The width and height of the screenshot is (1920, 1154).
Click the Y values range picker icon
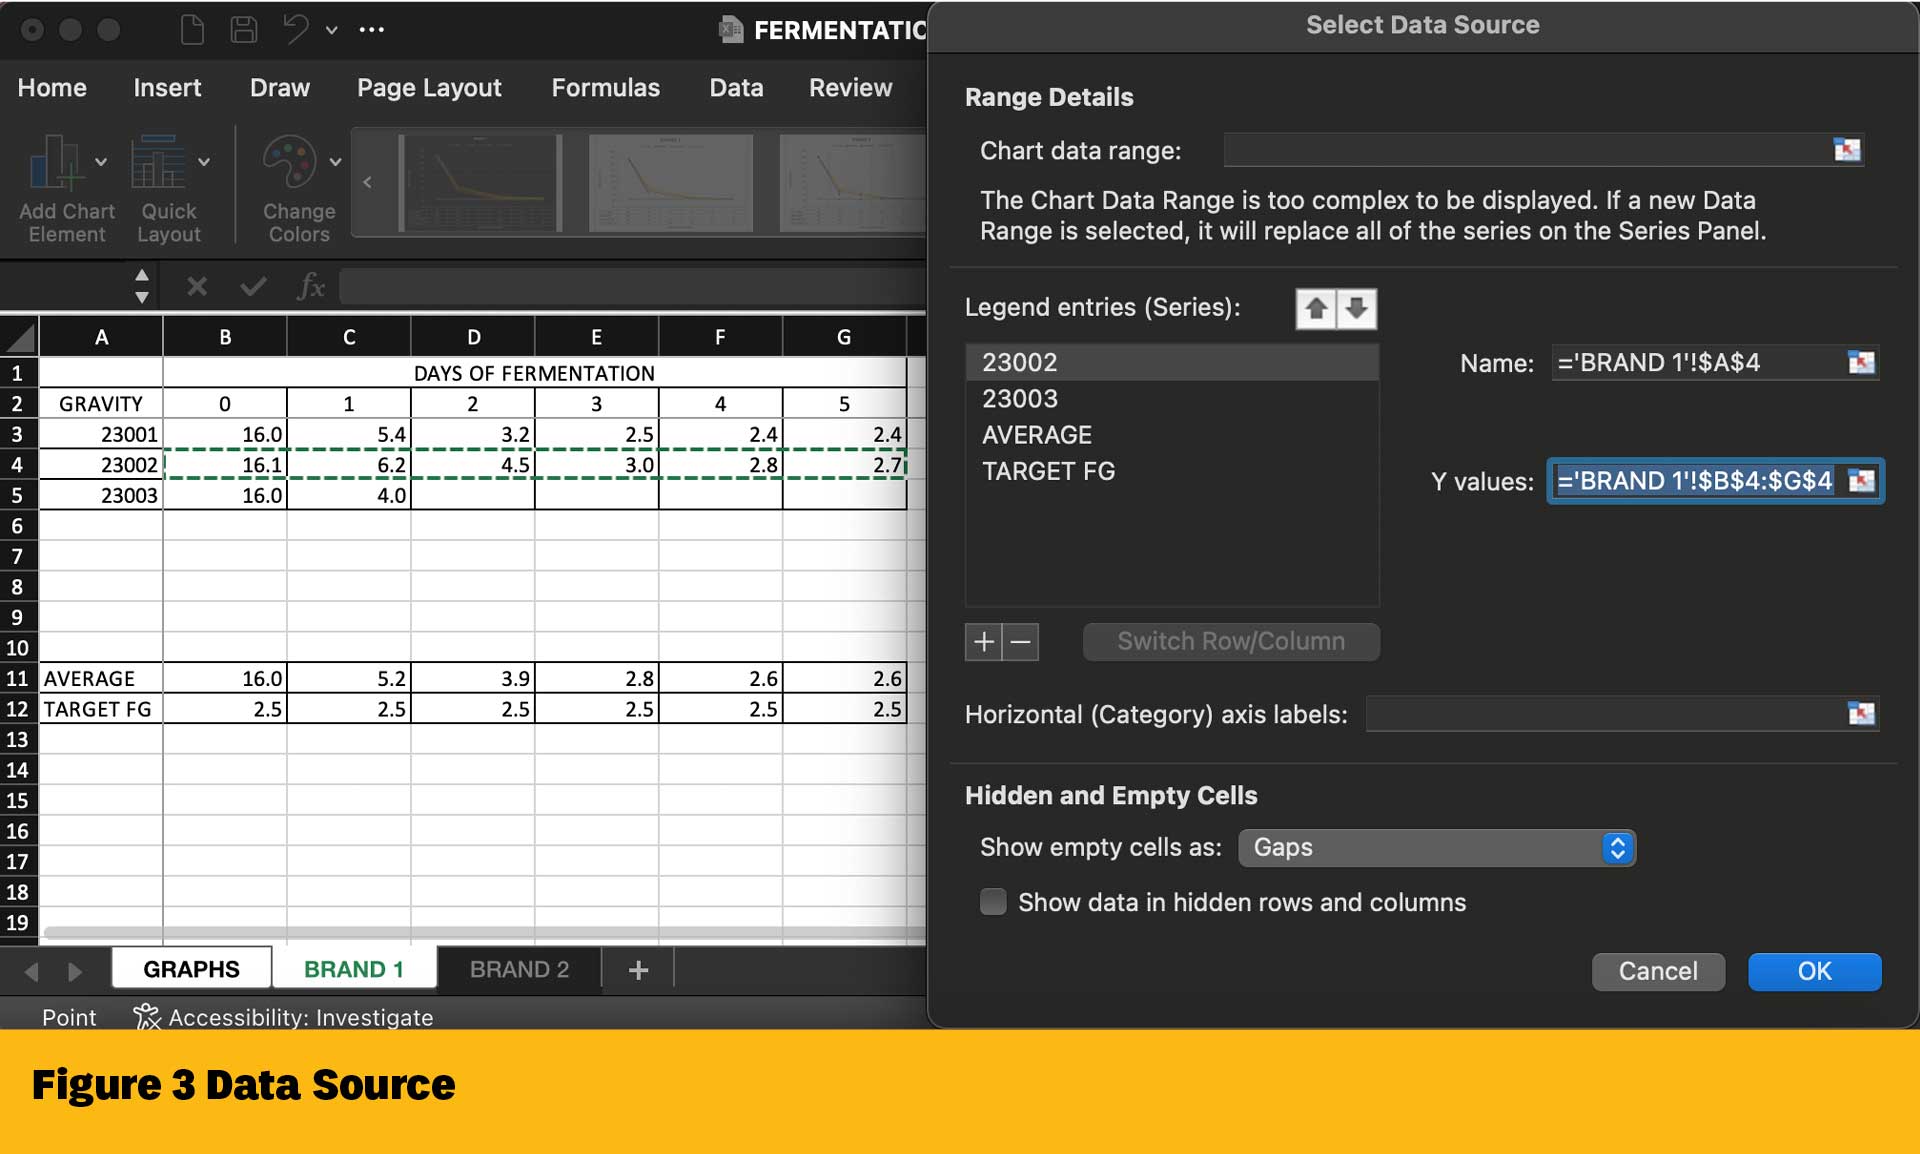1861,481
